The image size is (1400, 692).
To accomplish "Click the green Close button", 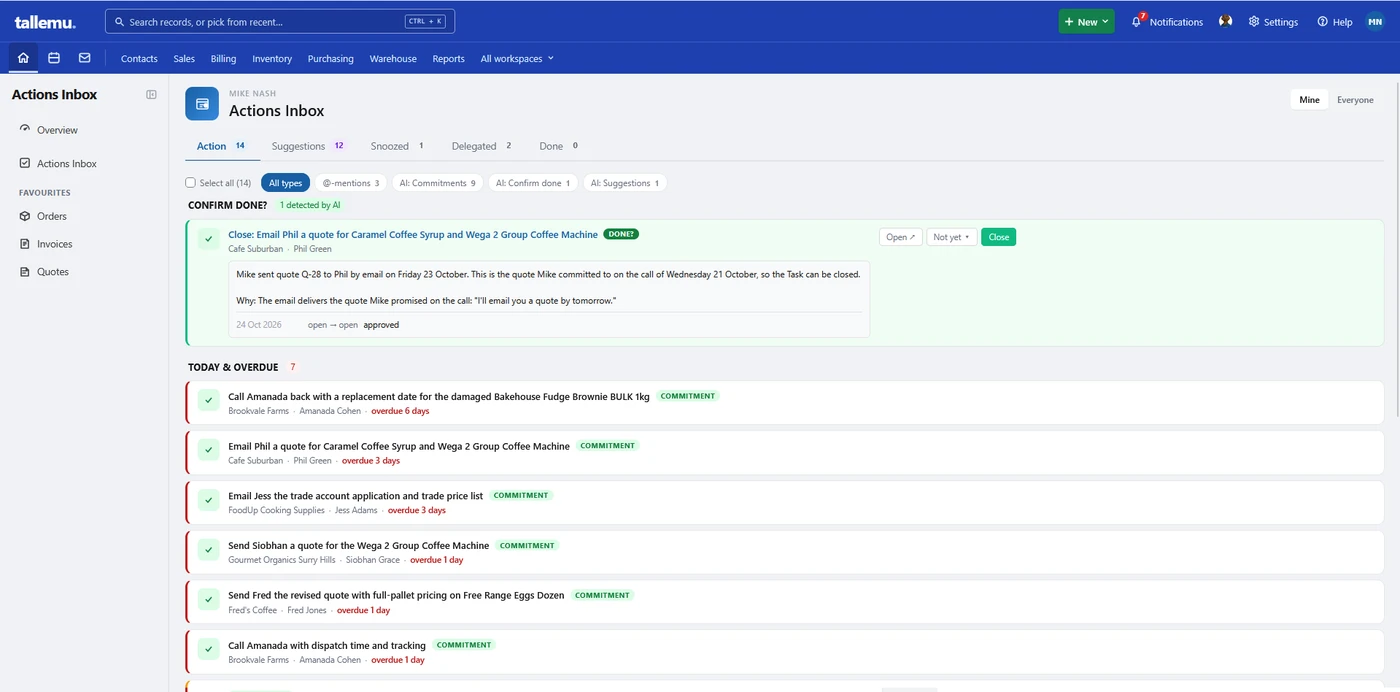I will click(998, 237).
